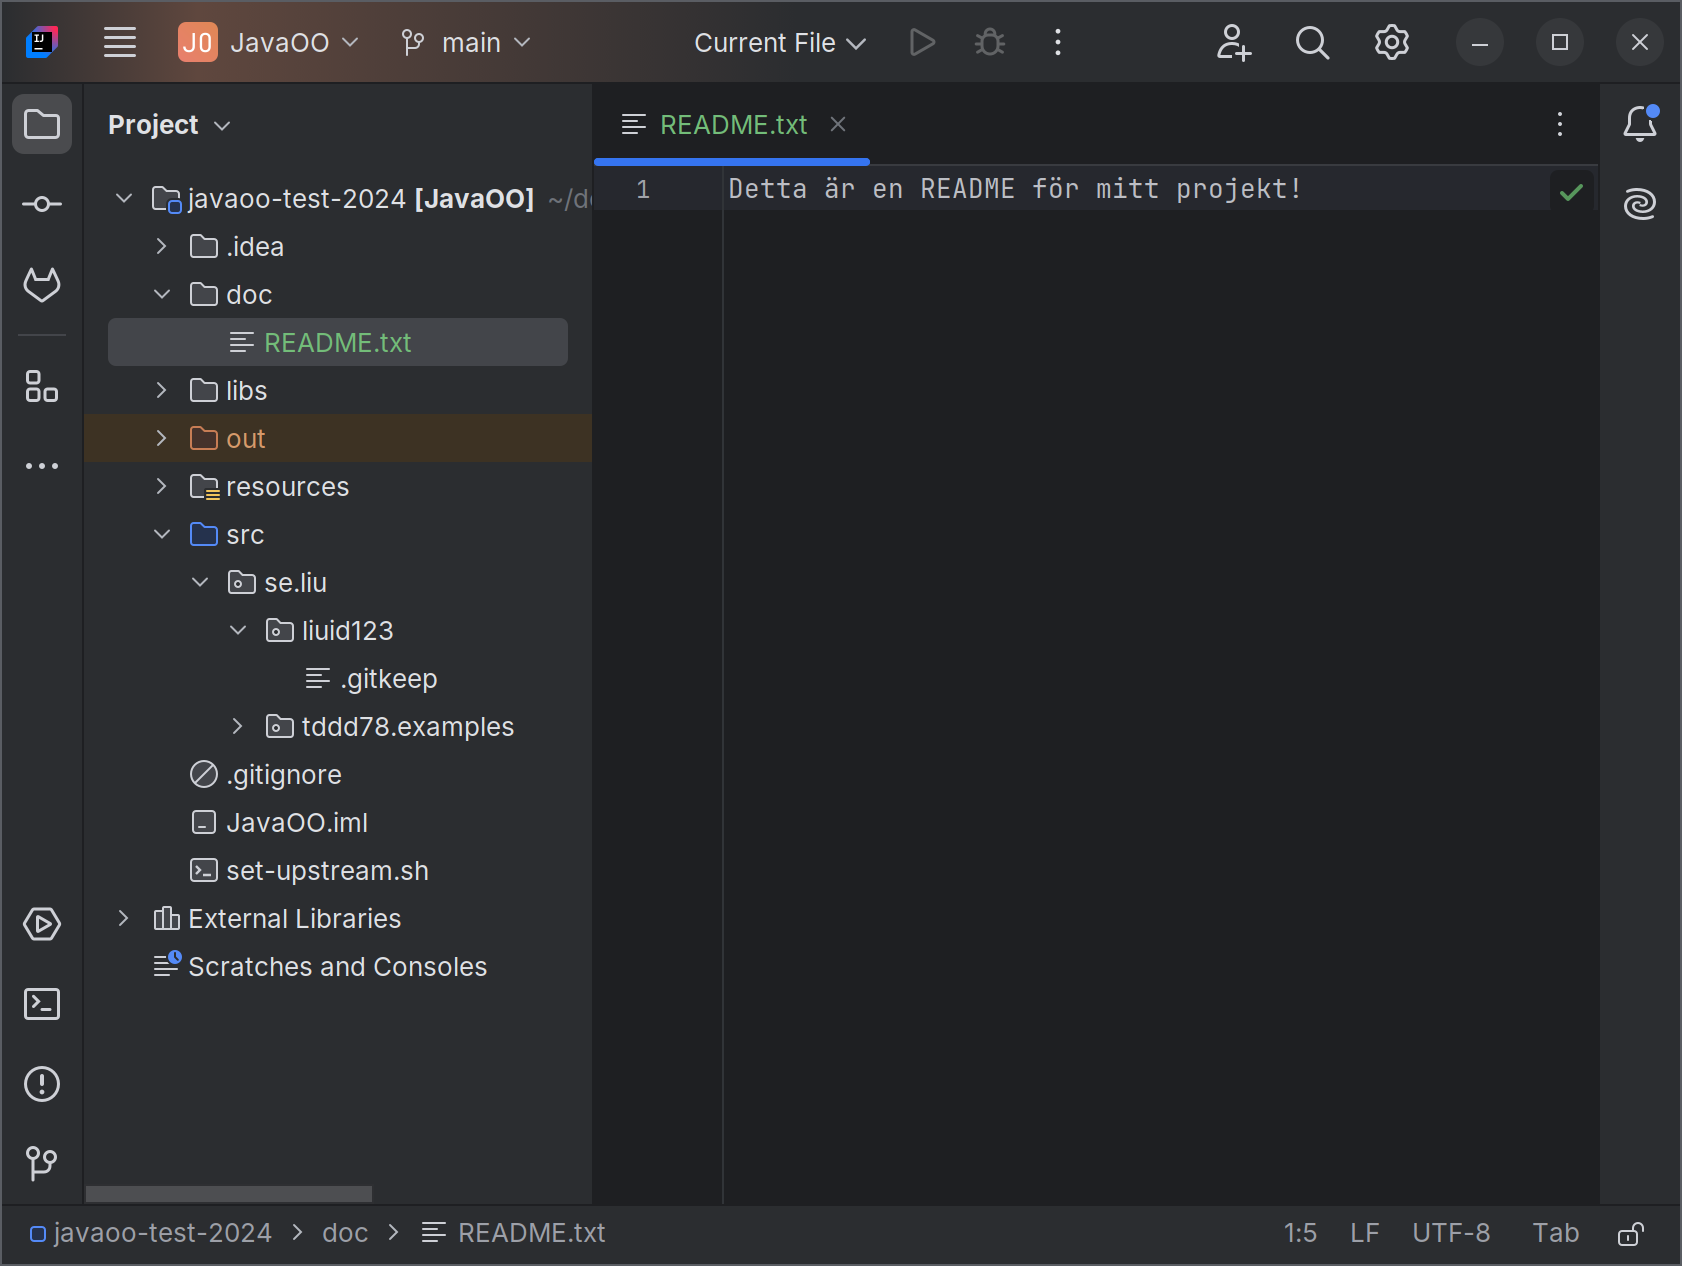
Task: Open the JavaOO project selector dropdown
Action: [x=268, y=42]
